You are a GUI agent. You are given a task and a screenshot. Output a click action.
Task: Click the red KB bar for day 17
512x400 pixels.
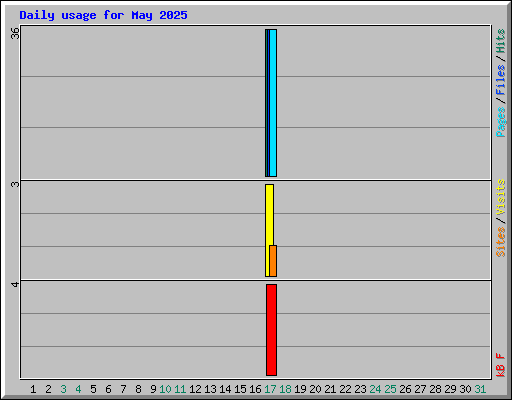click(x=271, y=330)
